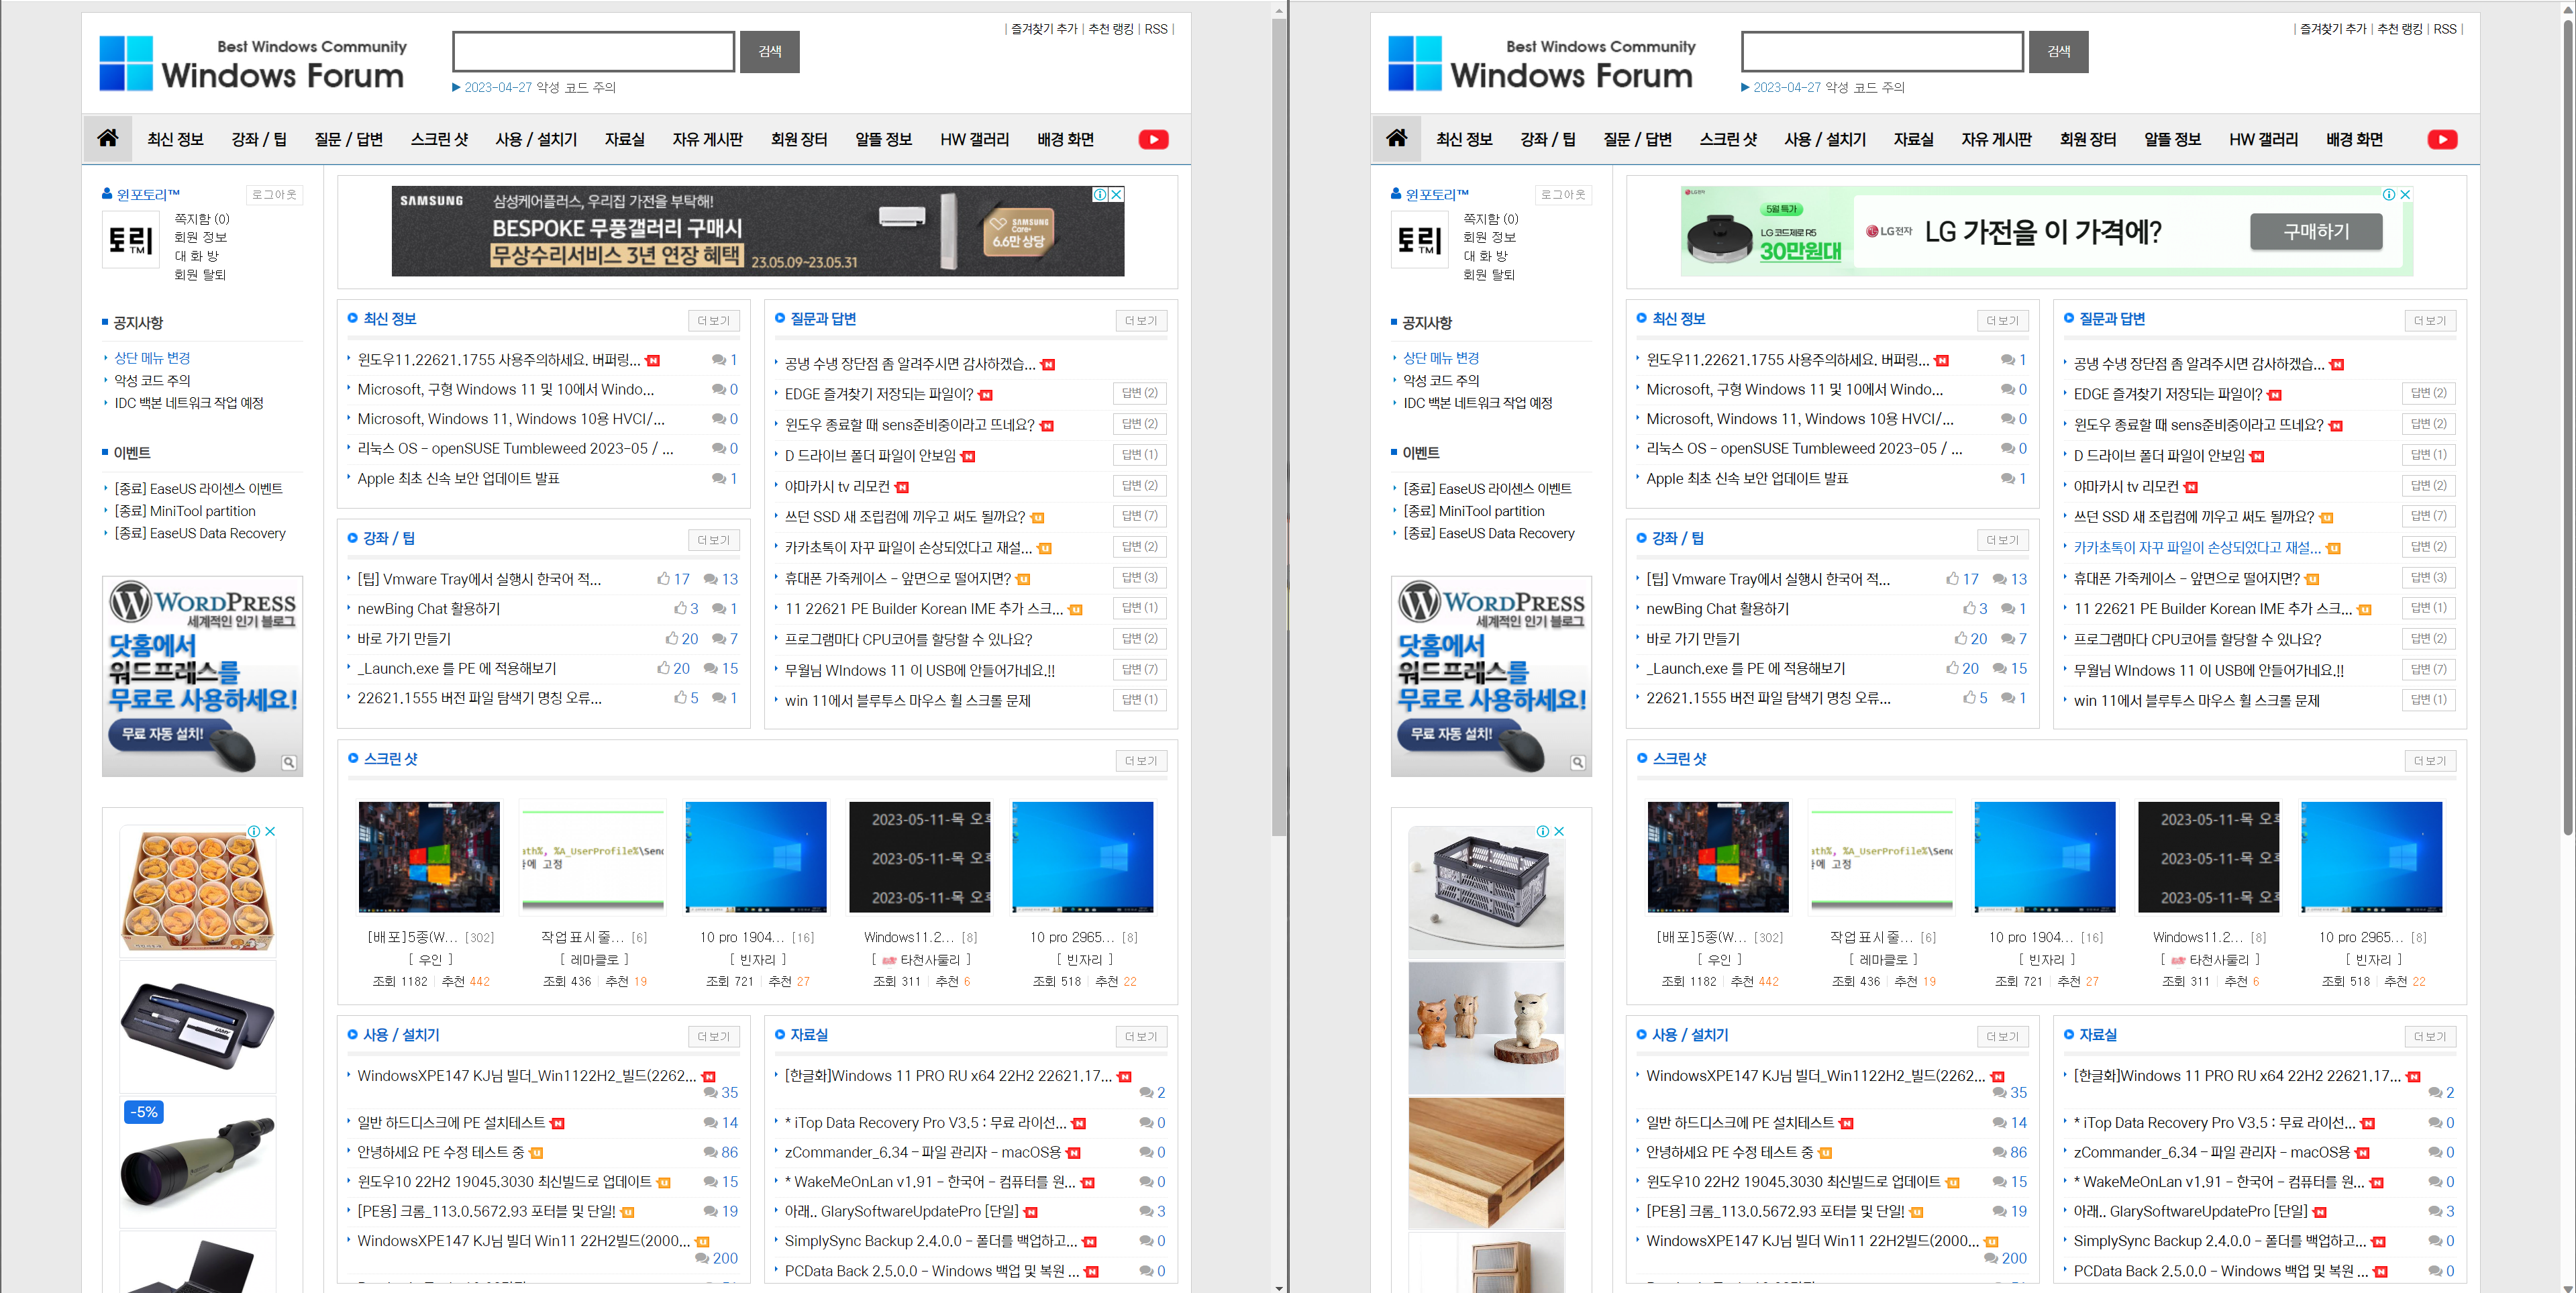Open 최신 정보 menu in left window

175,140
